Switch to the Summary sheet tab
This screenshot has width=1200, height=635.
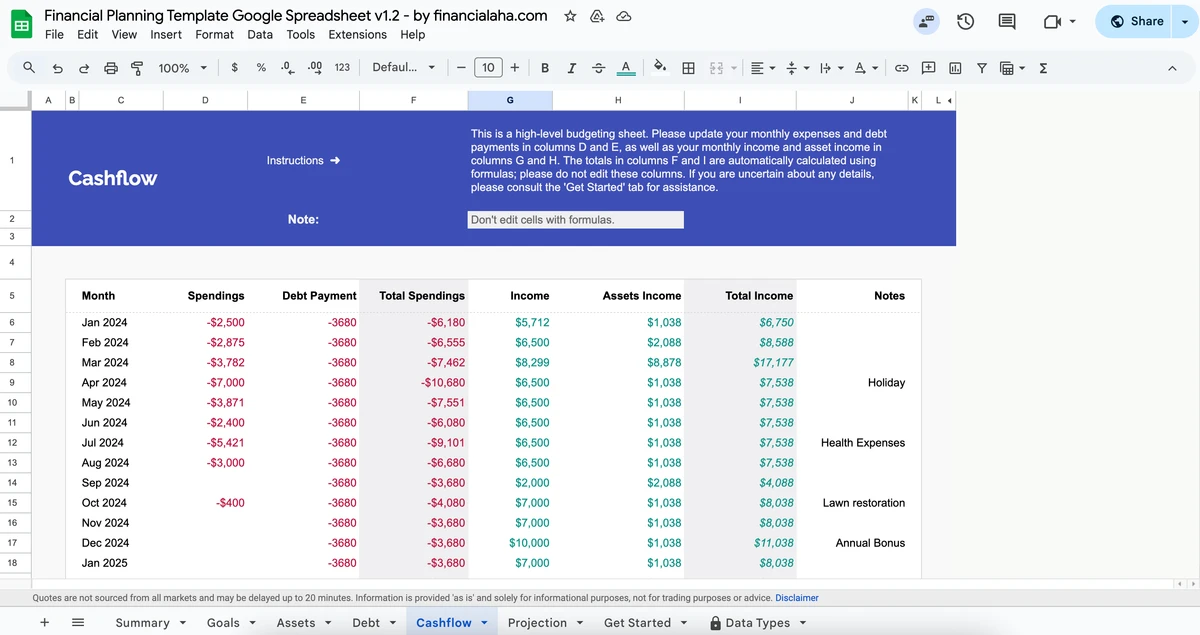(142, 622)
